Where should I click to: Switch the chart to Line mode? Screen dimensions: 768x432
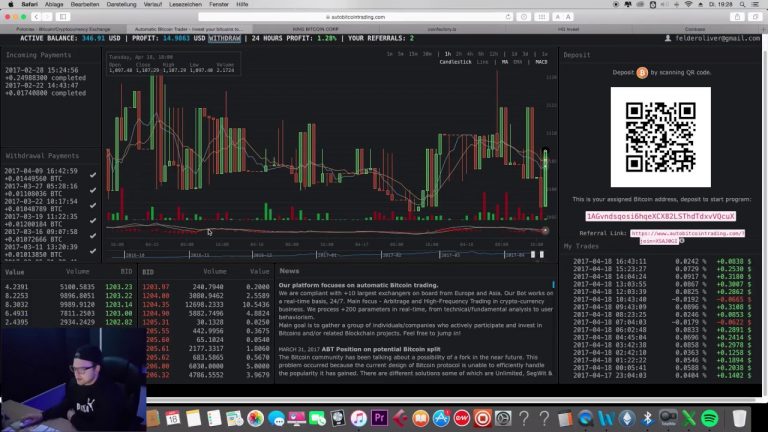[x=482, y=62]
